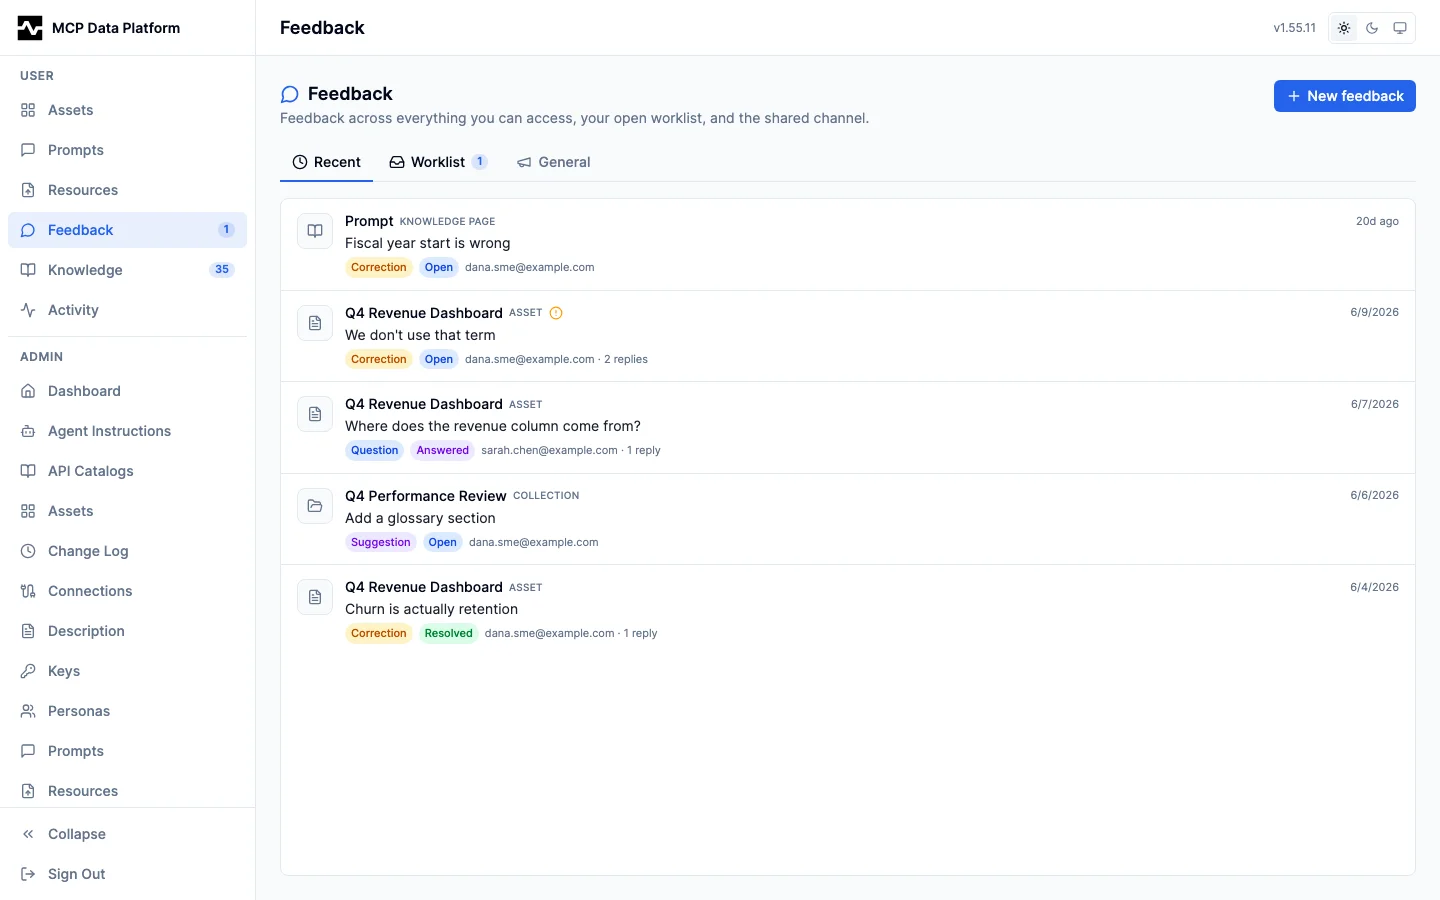
Task: Create New feedback
Action: point(1344,96)
